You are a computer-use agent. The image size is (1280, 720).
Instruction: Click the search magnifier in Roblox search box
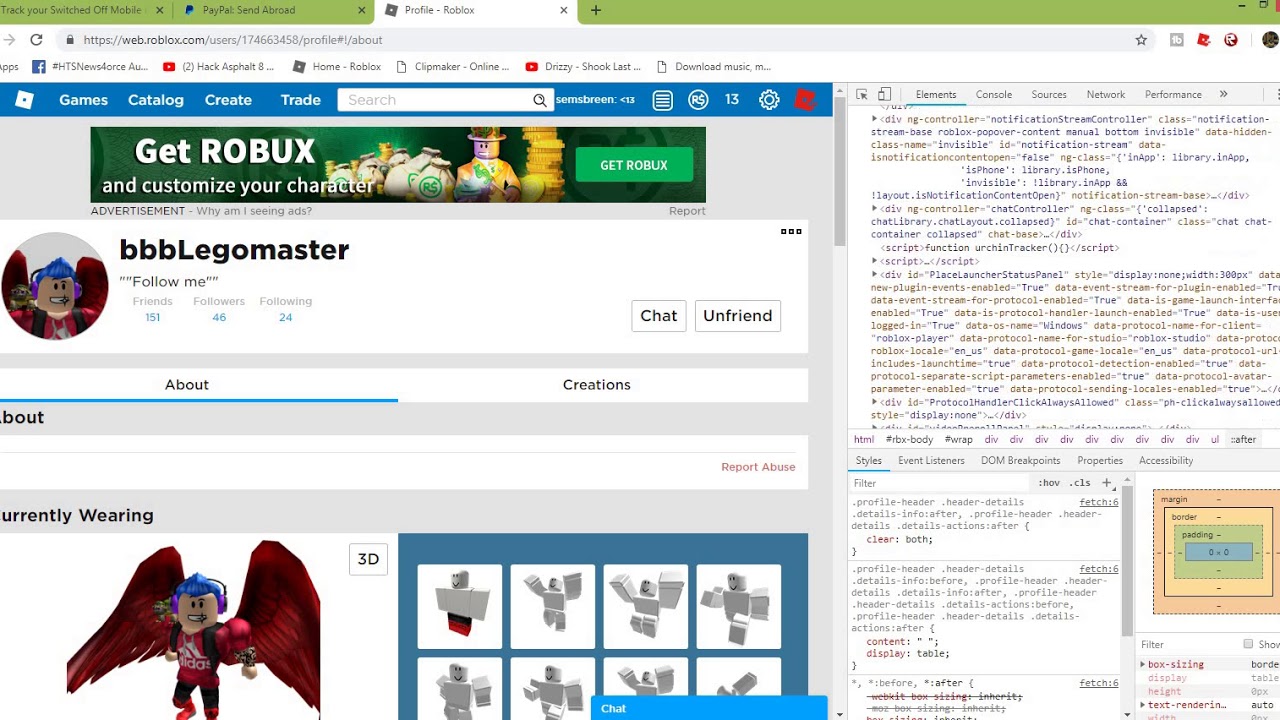coord(540,100)
